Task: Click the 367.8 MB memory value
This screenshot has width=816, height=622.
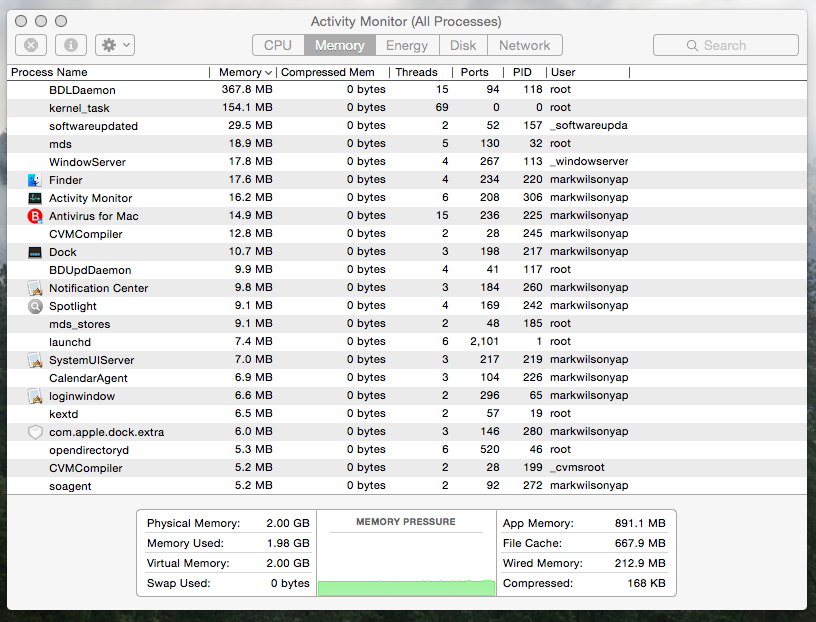Action: pos(247,90)
